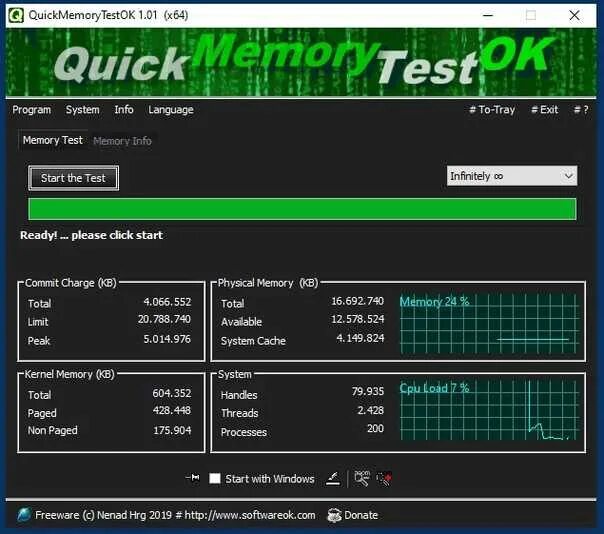Click the Donate link
Screen dimensions: 604x534
pos(361,515)
